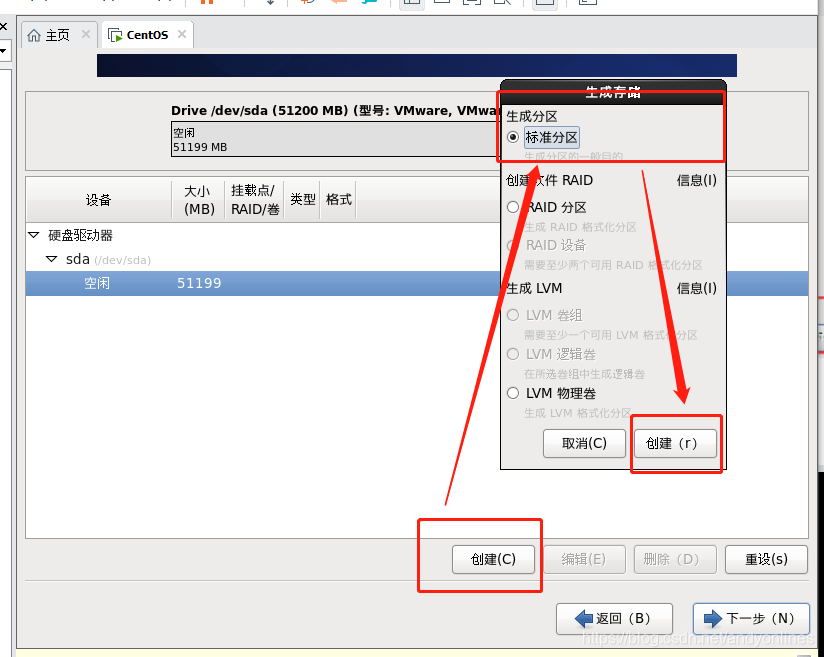Click the back arrow icon on 返回
This screenshot has width=824, height=657.
tap(584, 619)
